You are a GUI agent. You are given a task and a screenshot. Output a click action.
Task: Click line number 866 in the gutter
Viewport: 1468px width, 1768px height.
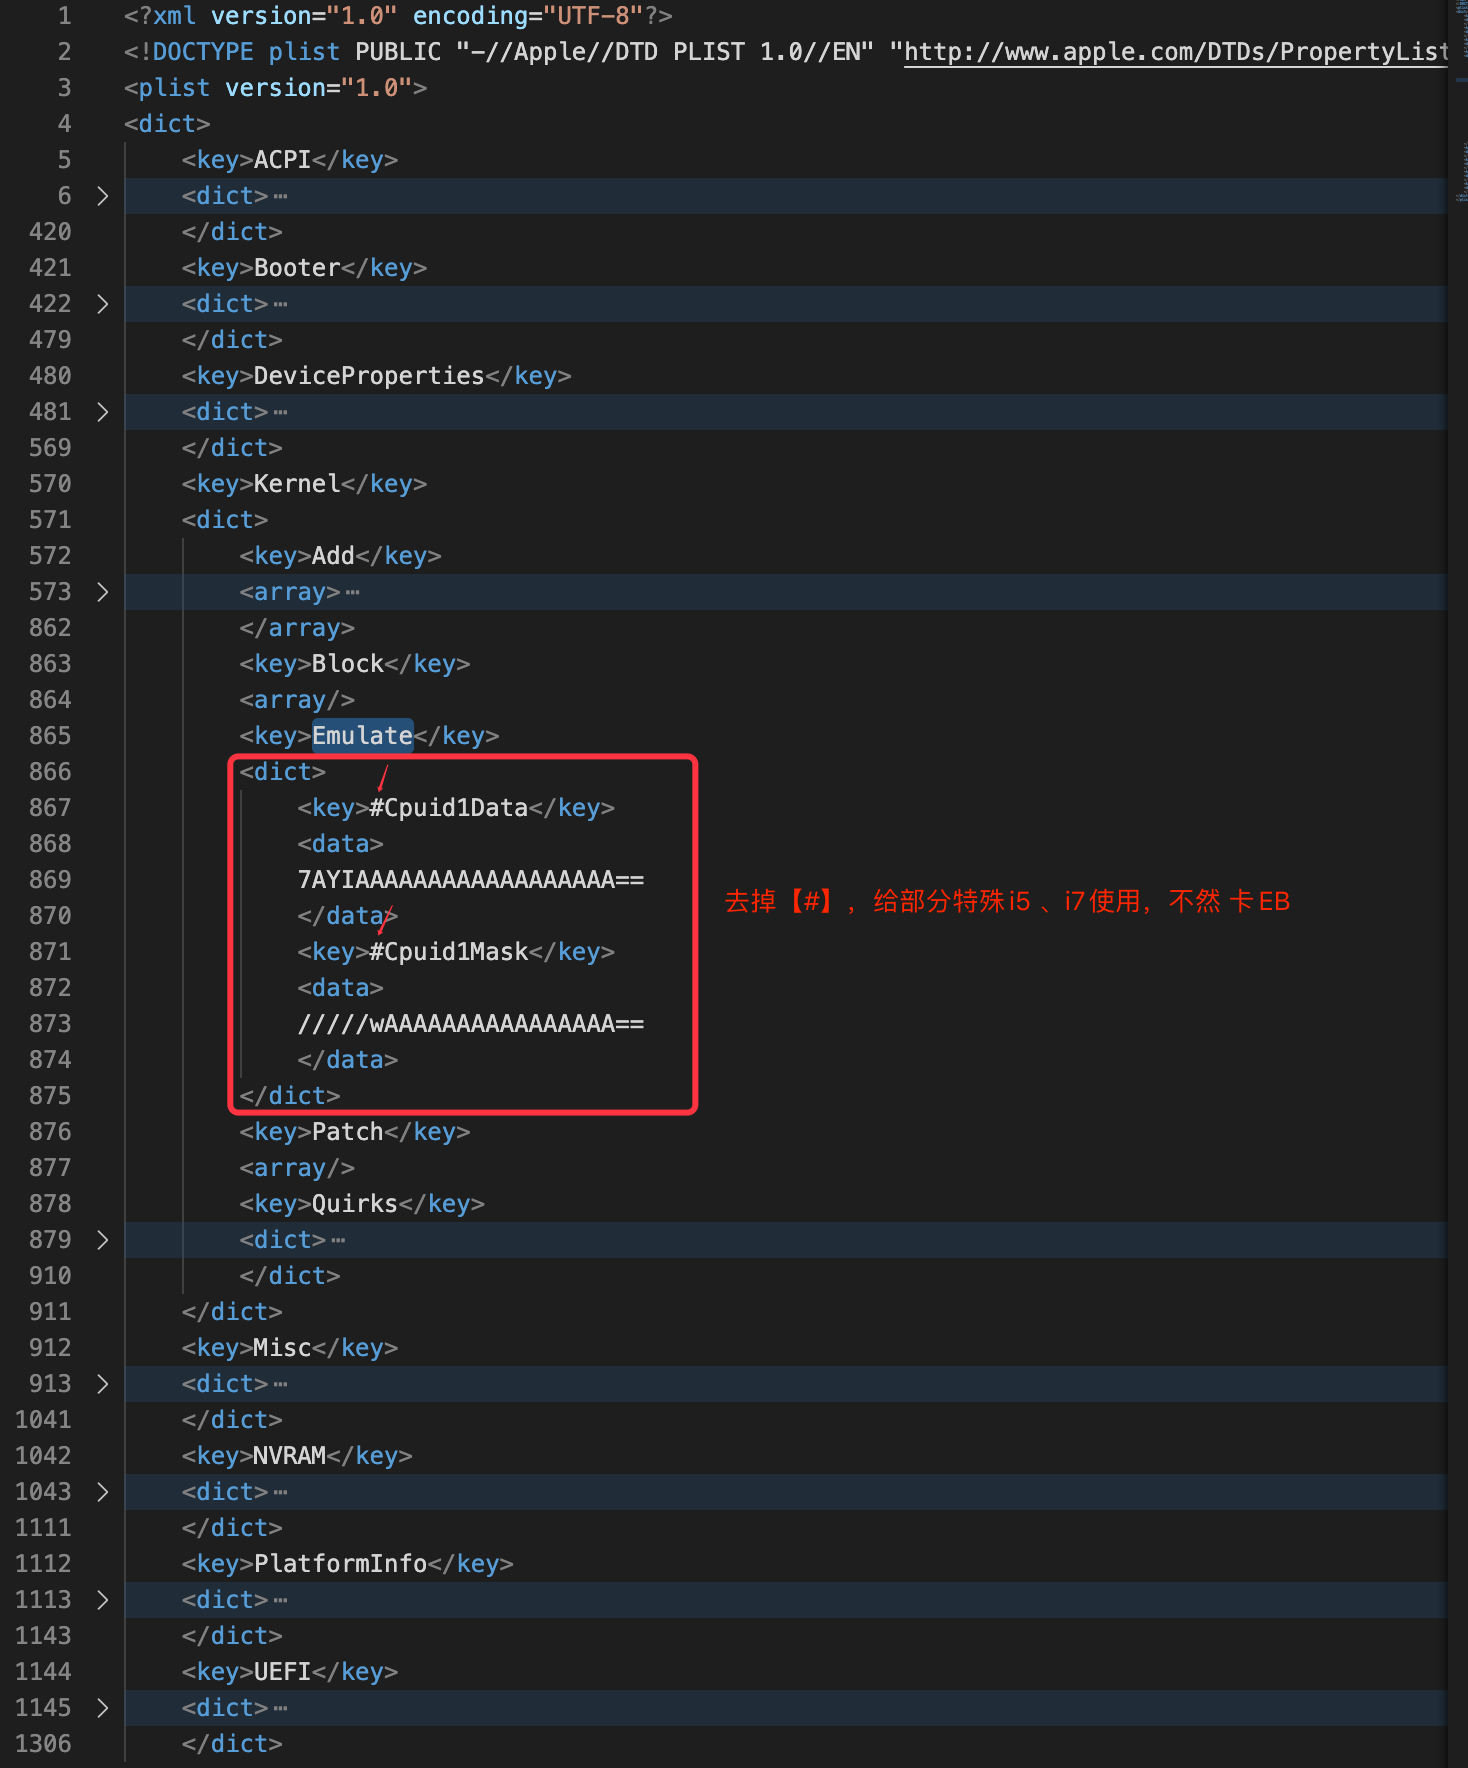[x=50, y=772]
